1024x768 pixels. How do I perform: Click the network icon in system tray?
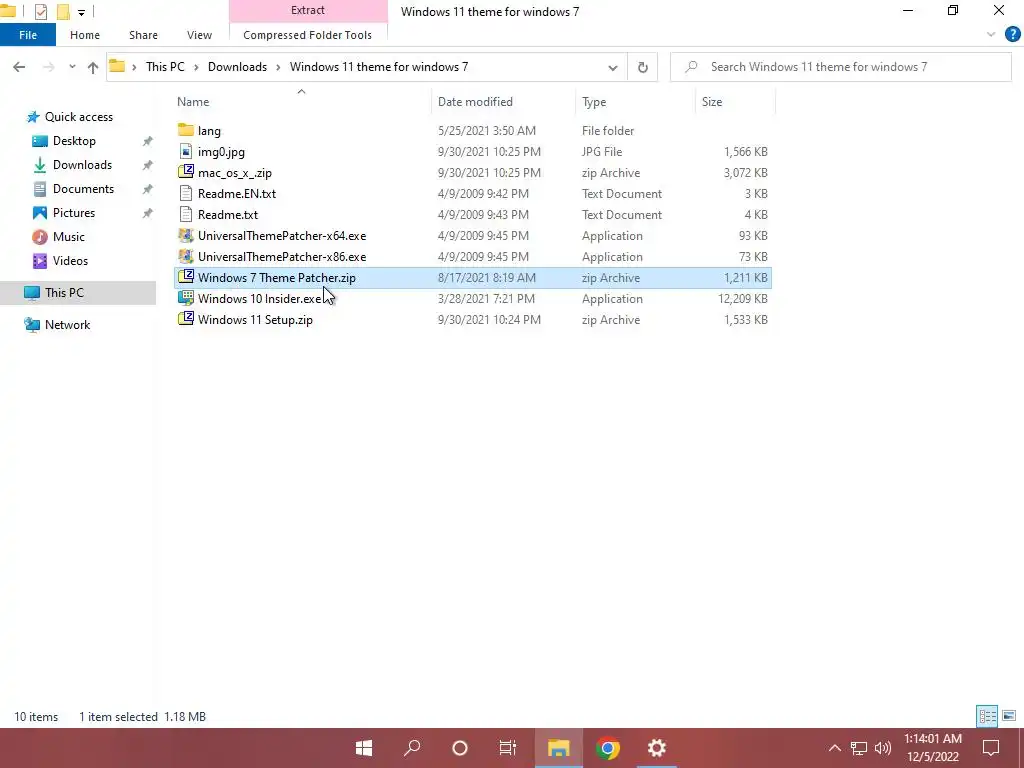859,748
